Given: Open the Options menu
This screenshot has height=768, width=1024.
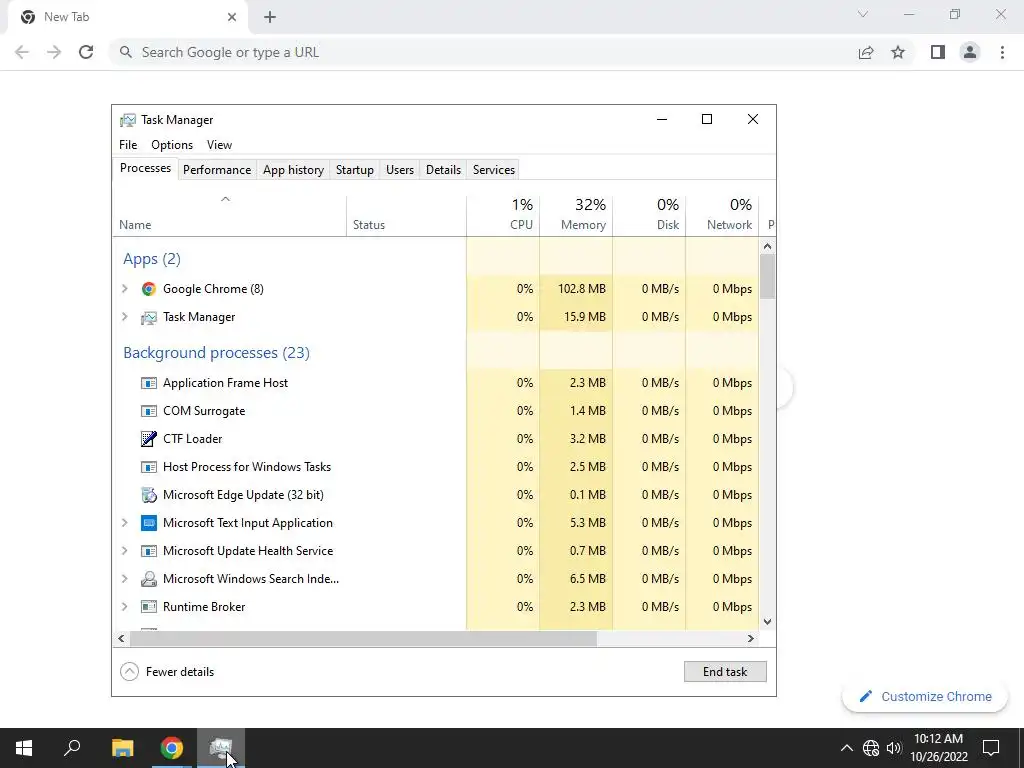Looking at the screenshot, I should (172, 145).
